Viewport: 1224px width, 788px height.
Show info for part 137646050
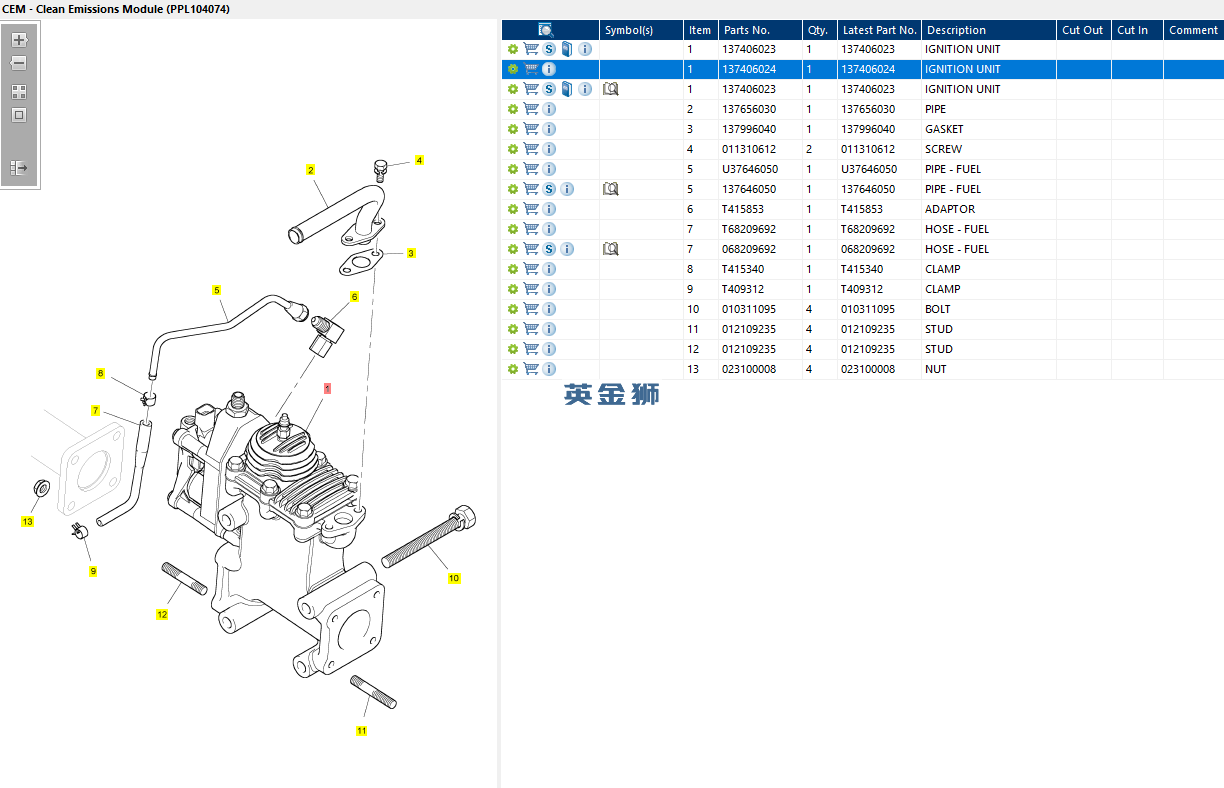(567, 189)
